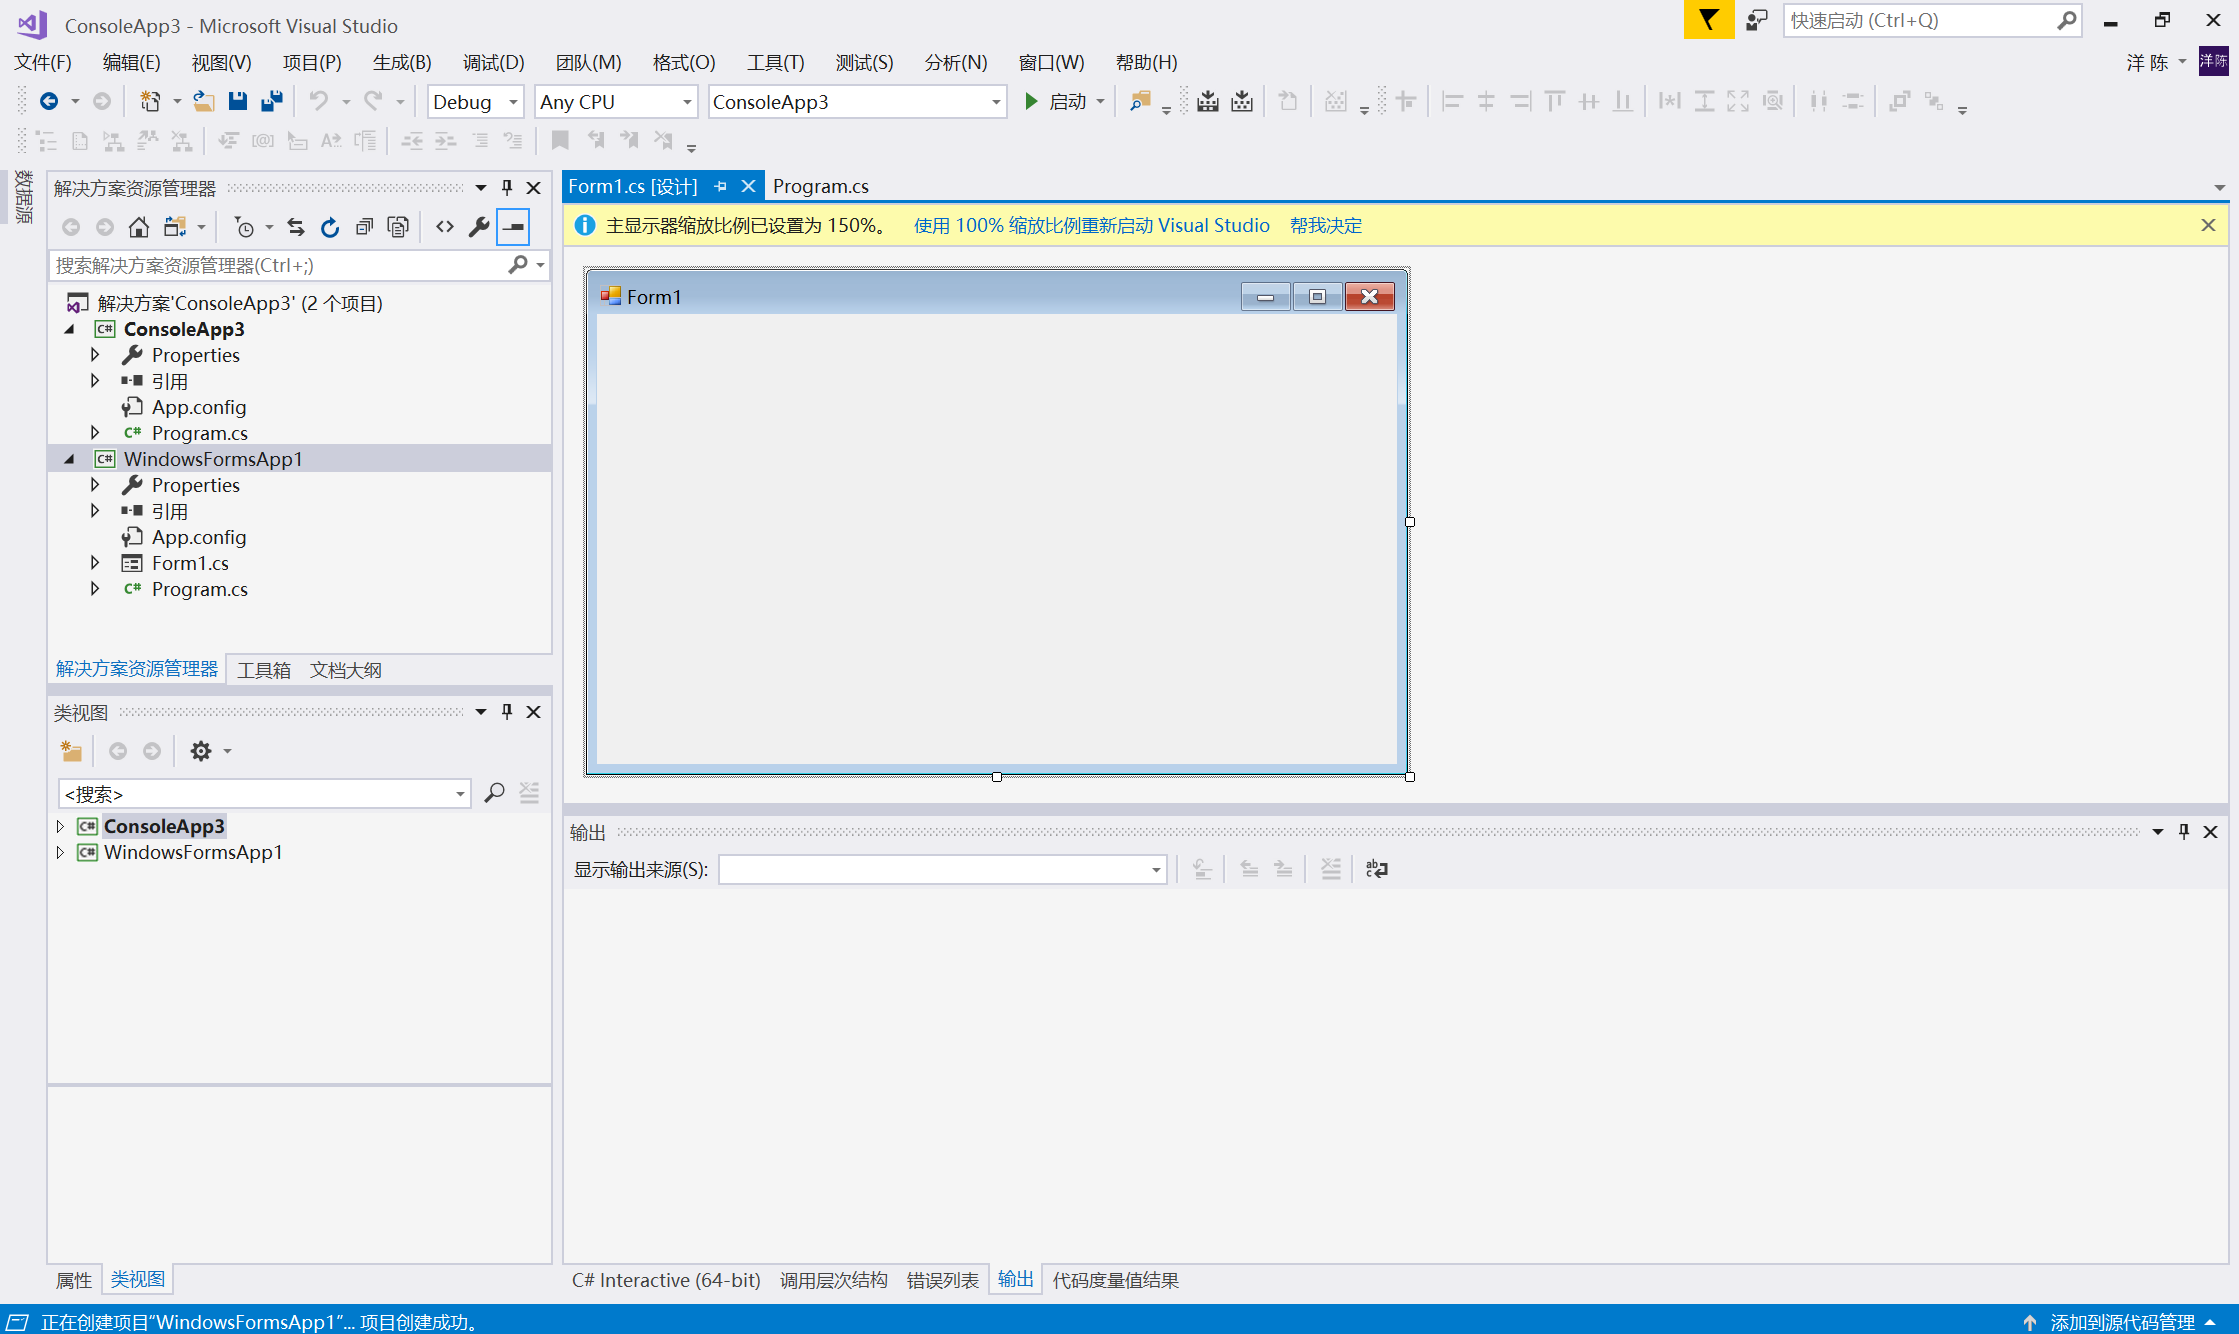Click the Properties wrench icon in Solution Explorer toolbar
This screenshot has height=1334, width=2239.
(x=479, y=227)
